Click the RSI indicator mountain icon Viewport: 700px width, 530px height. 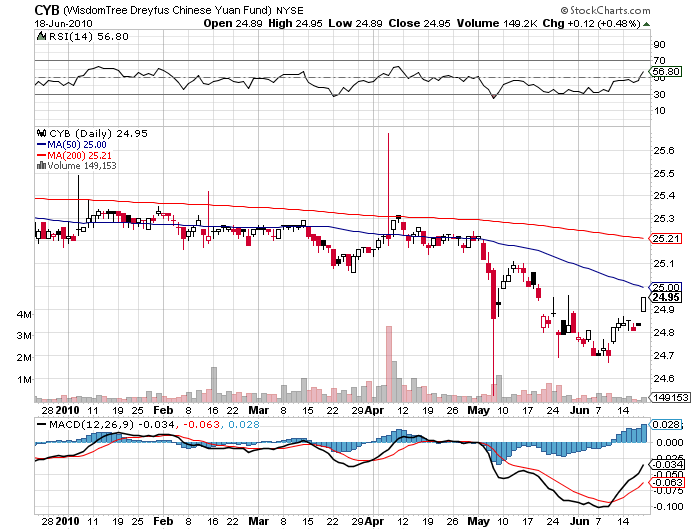(x=41, y=36)
